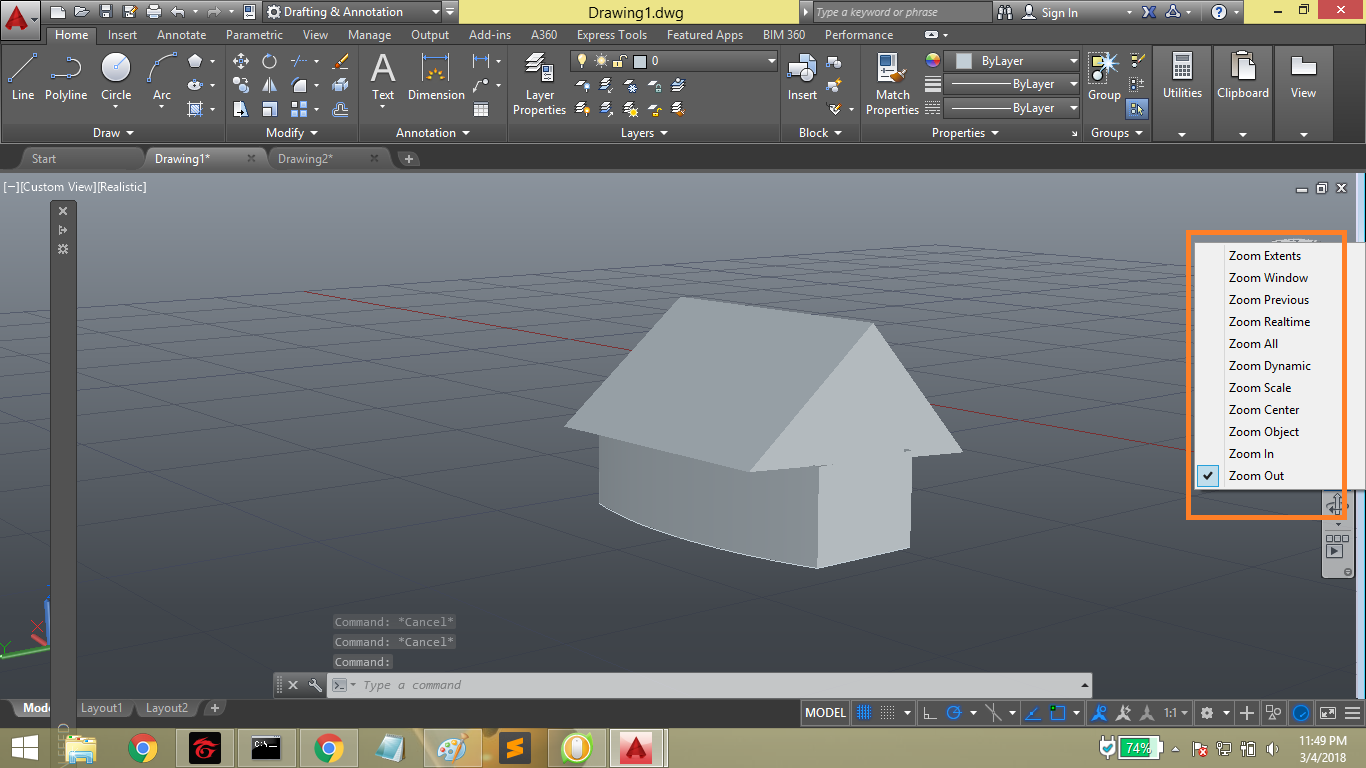Click the Mirror tool icon
1366x768 pixels.
(270, 85)
